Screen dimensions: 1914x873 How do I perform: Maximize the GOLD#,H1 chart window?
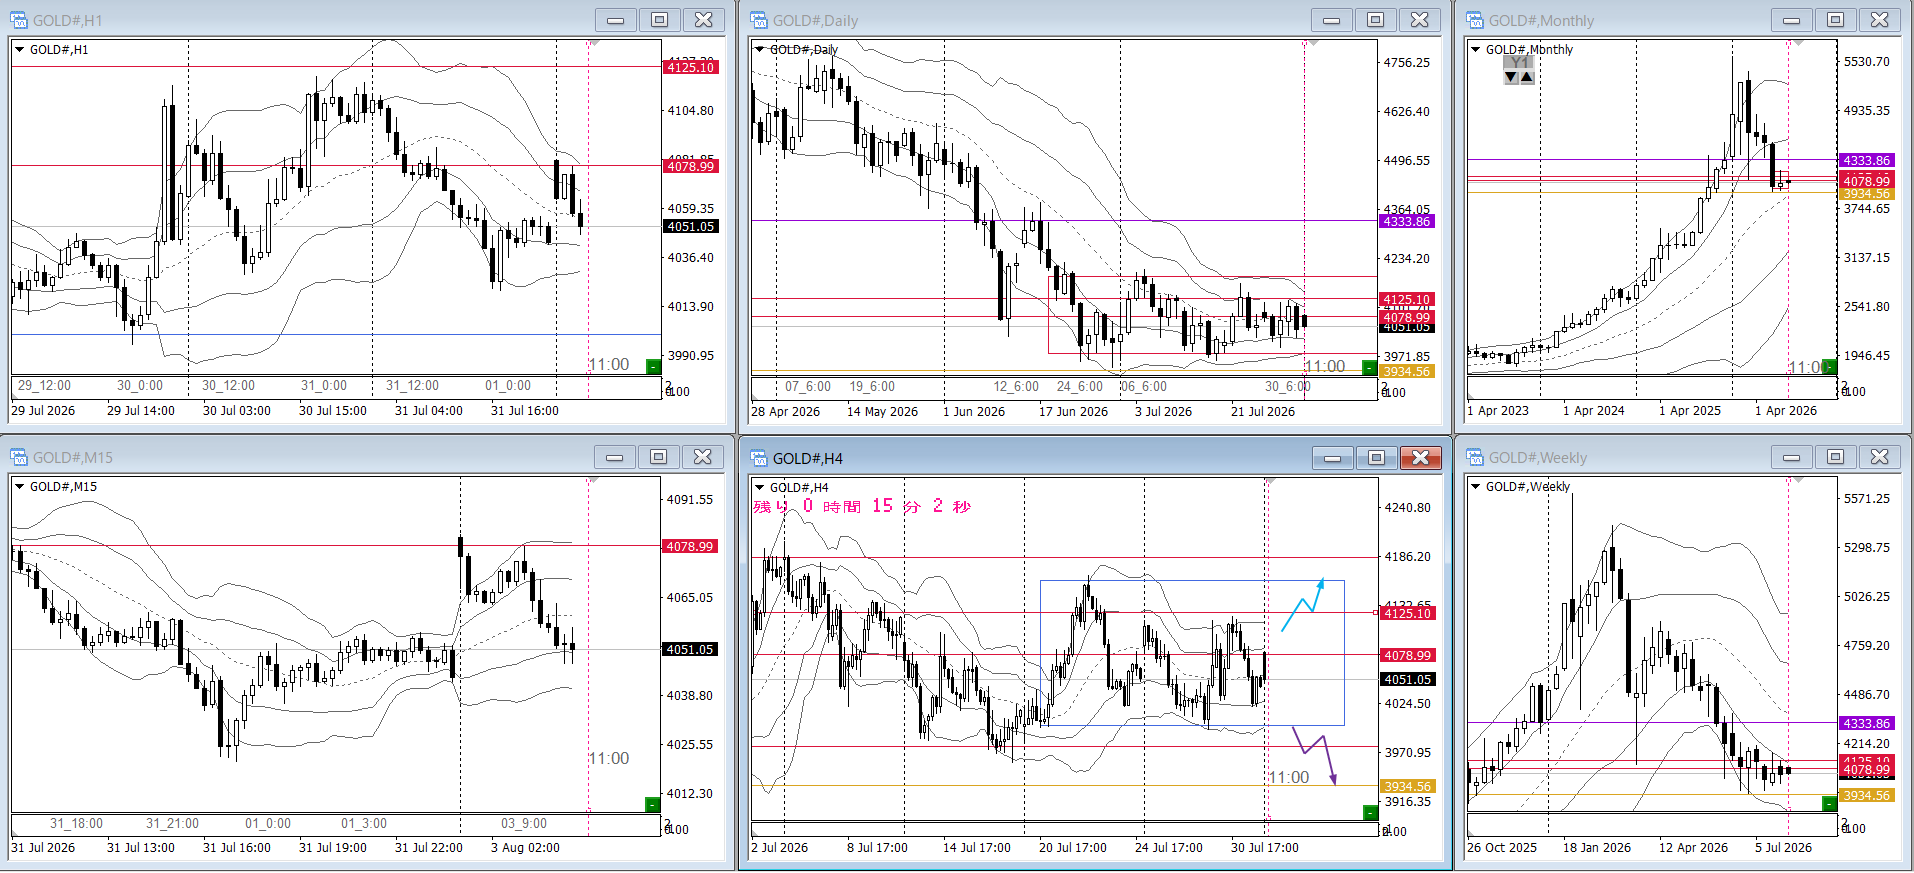coord(660,20)
